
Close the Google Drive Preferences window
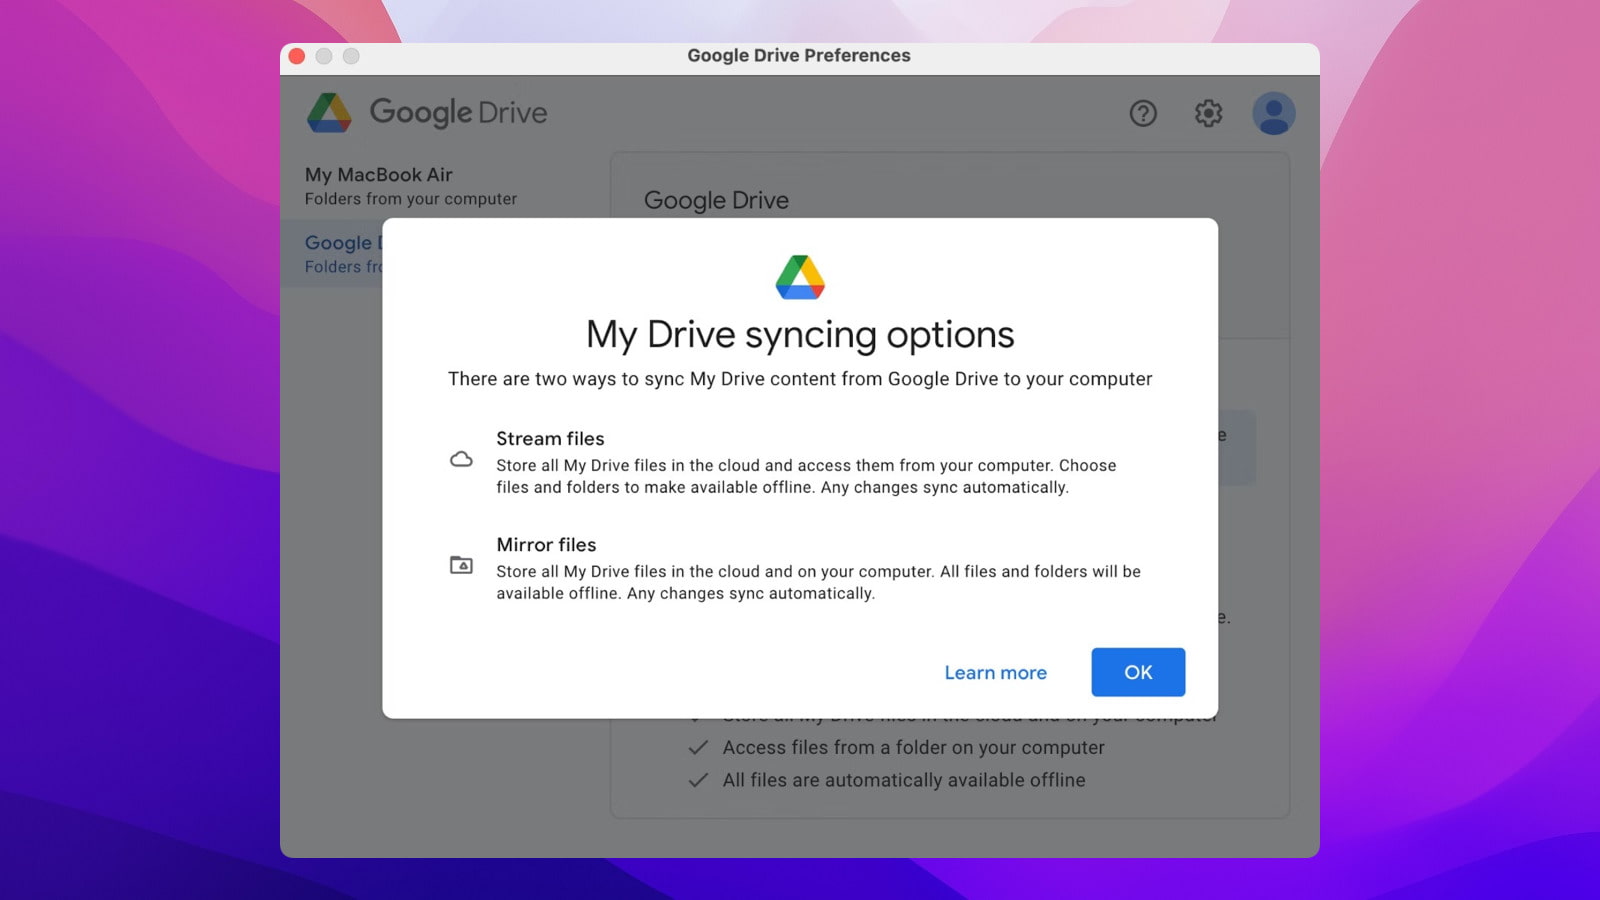point(297,56)
